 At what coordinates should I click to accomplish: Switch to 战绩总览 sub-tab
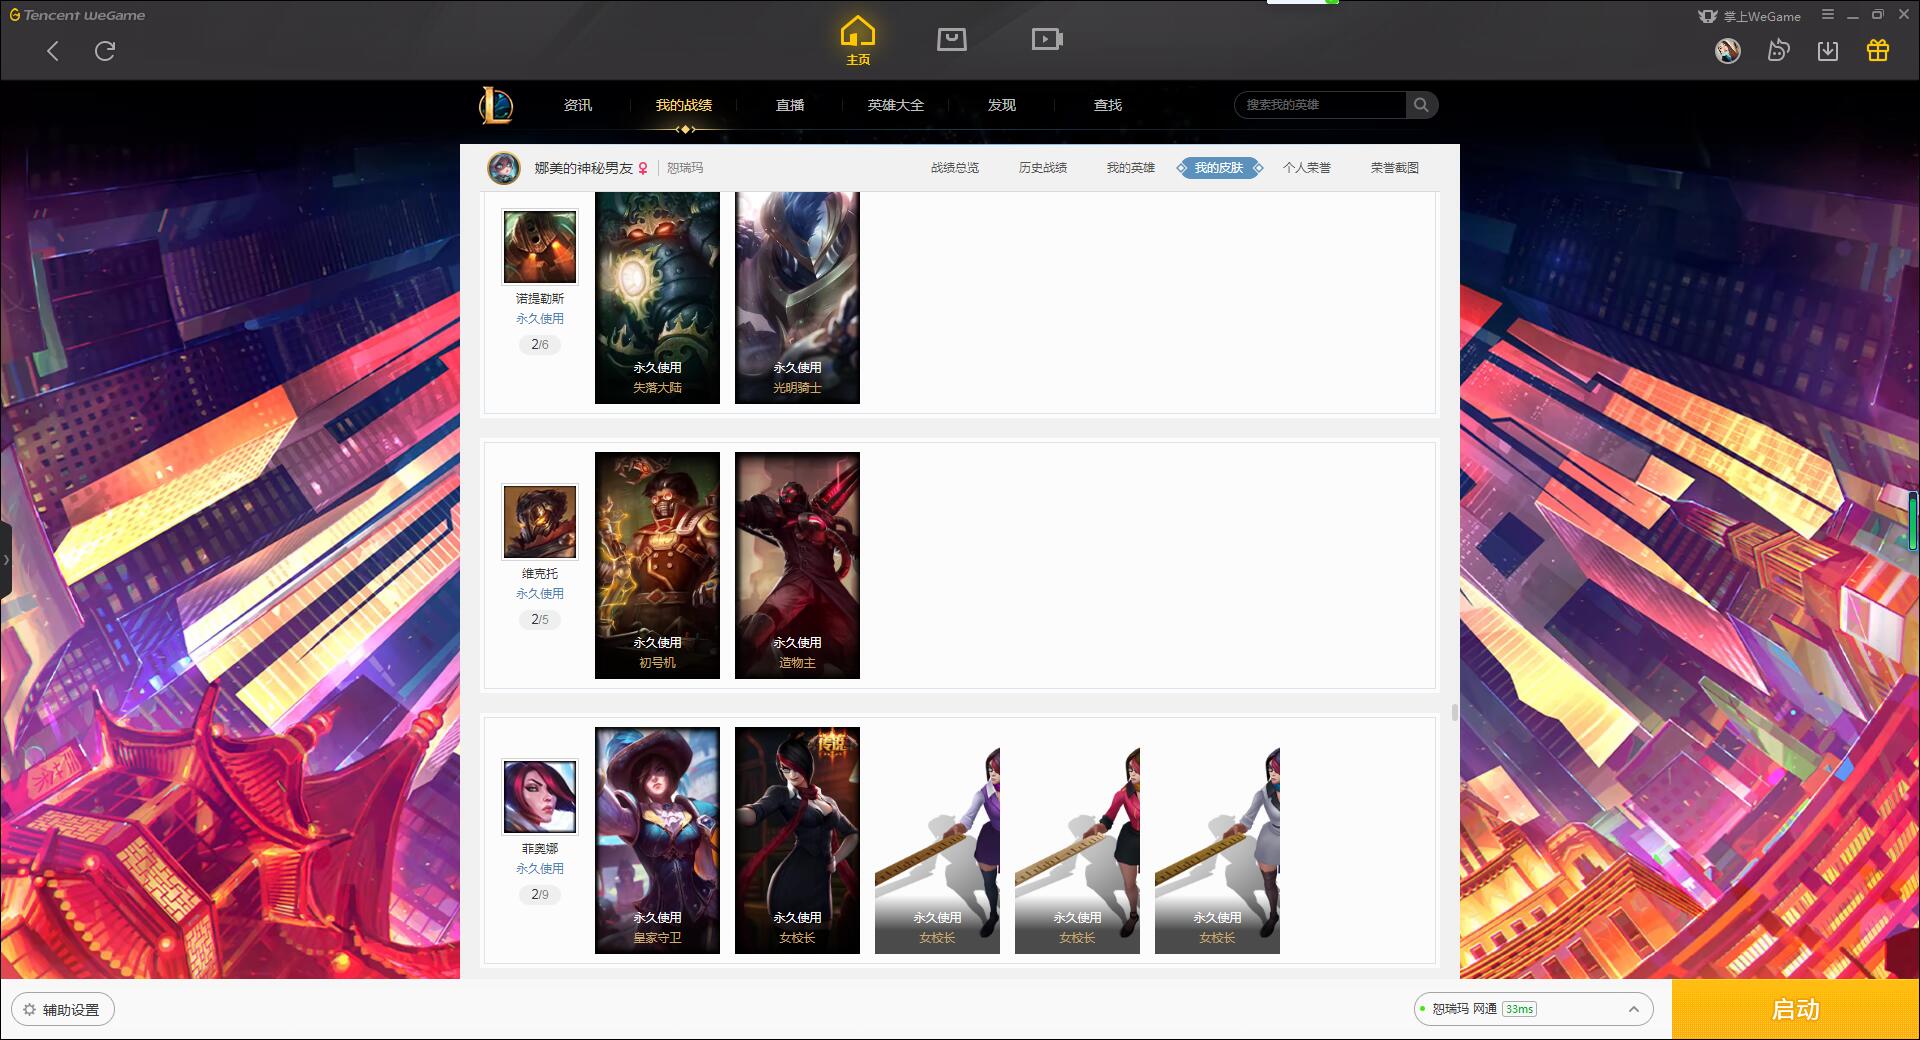click(955, 168)
